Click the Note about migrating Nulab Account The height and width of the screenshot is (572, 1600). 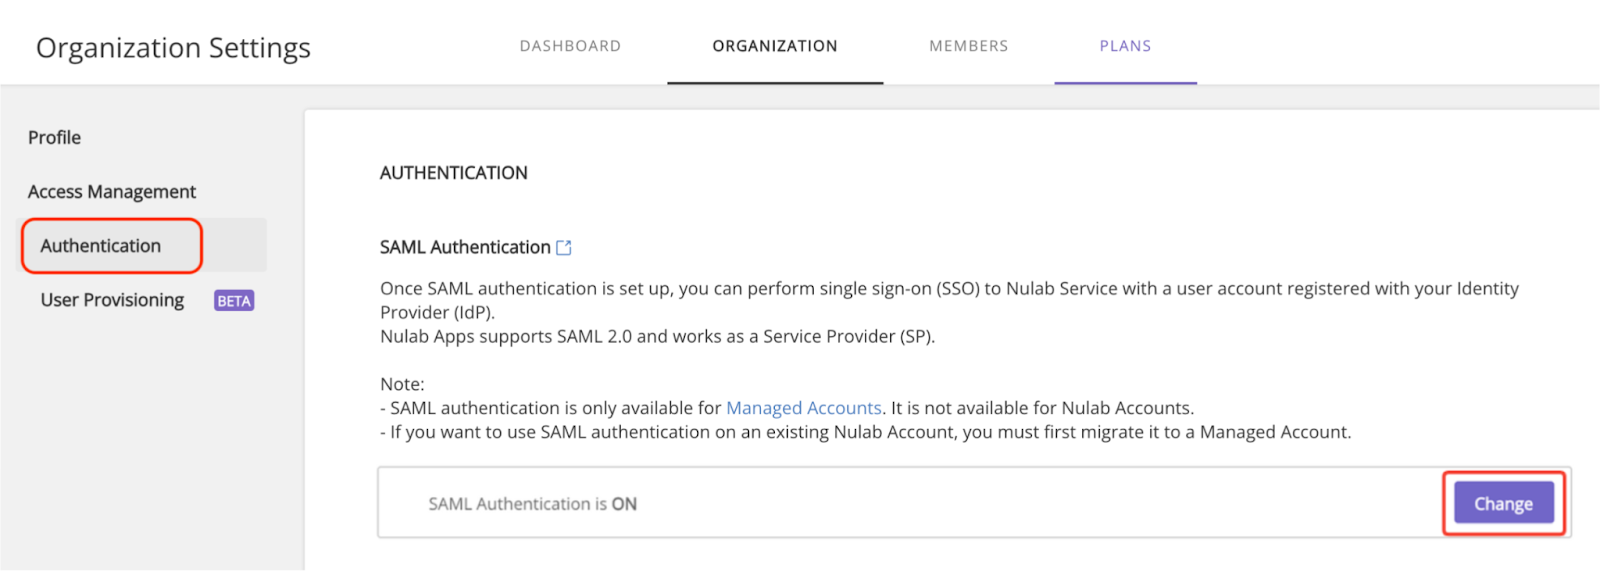[866, 432]
